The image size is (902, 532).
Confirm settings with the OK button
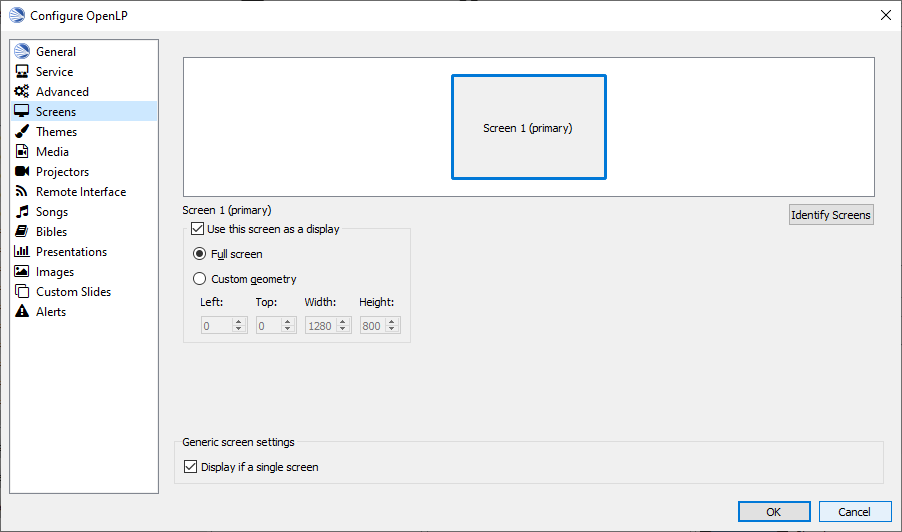[x=774, y=511]
